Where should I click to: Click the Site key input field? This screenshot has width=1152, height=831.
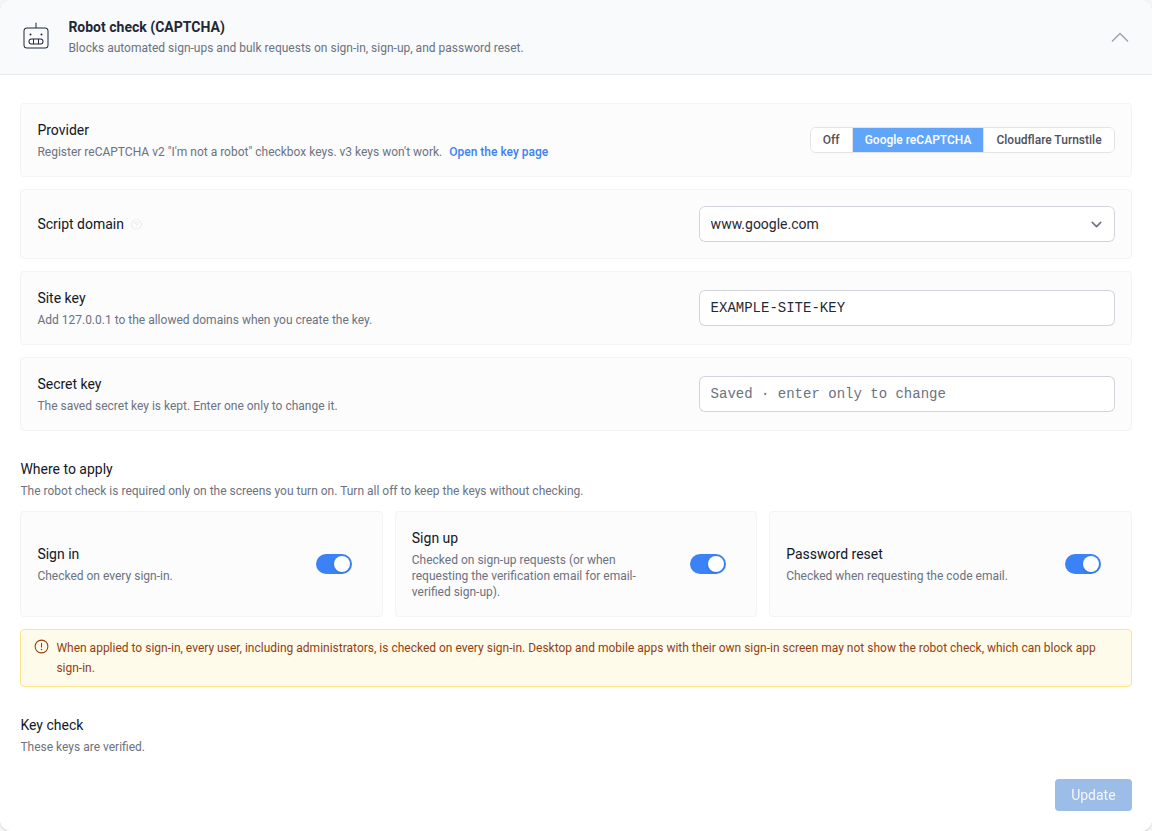(906, 308)
